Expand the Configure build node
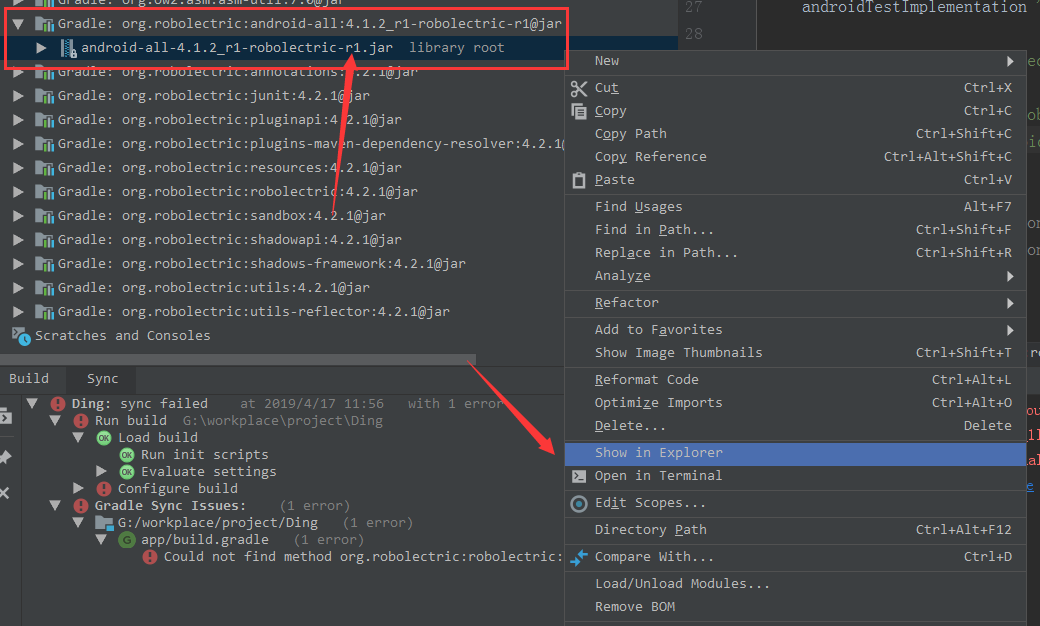Screen dimensions: 1040x626 click(x=78, y=488)
